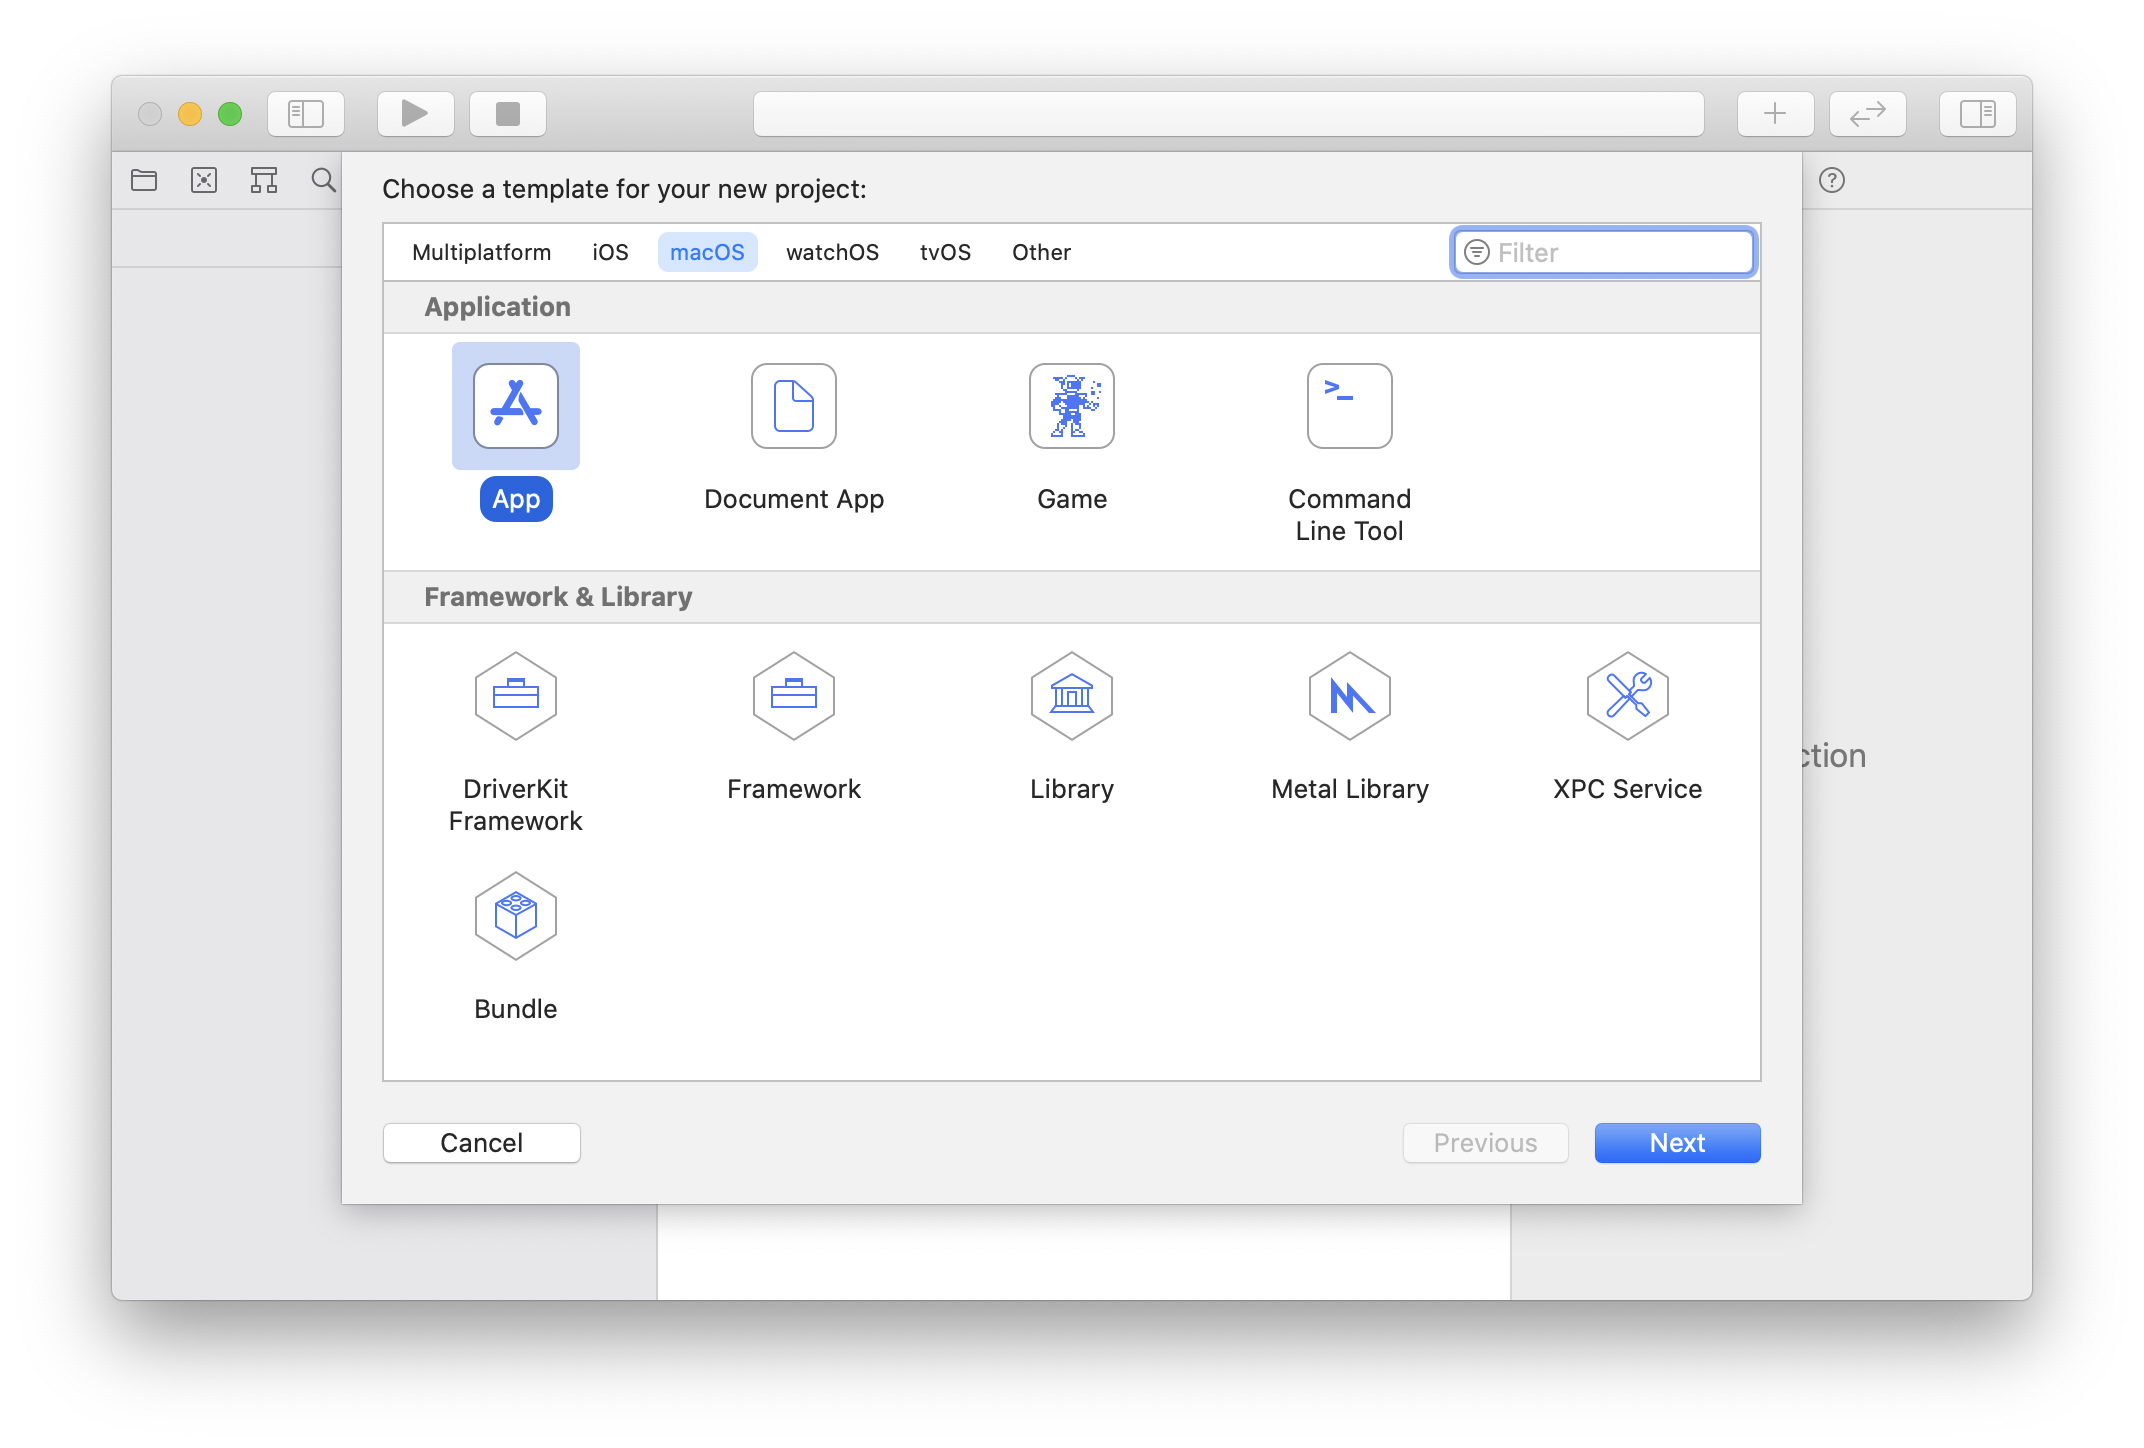Choose the Document App template
2144x1448 pixels.
793,406
